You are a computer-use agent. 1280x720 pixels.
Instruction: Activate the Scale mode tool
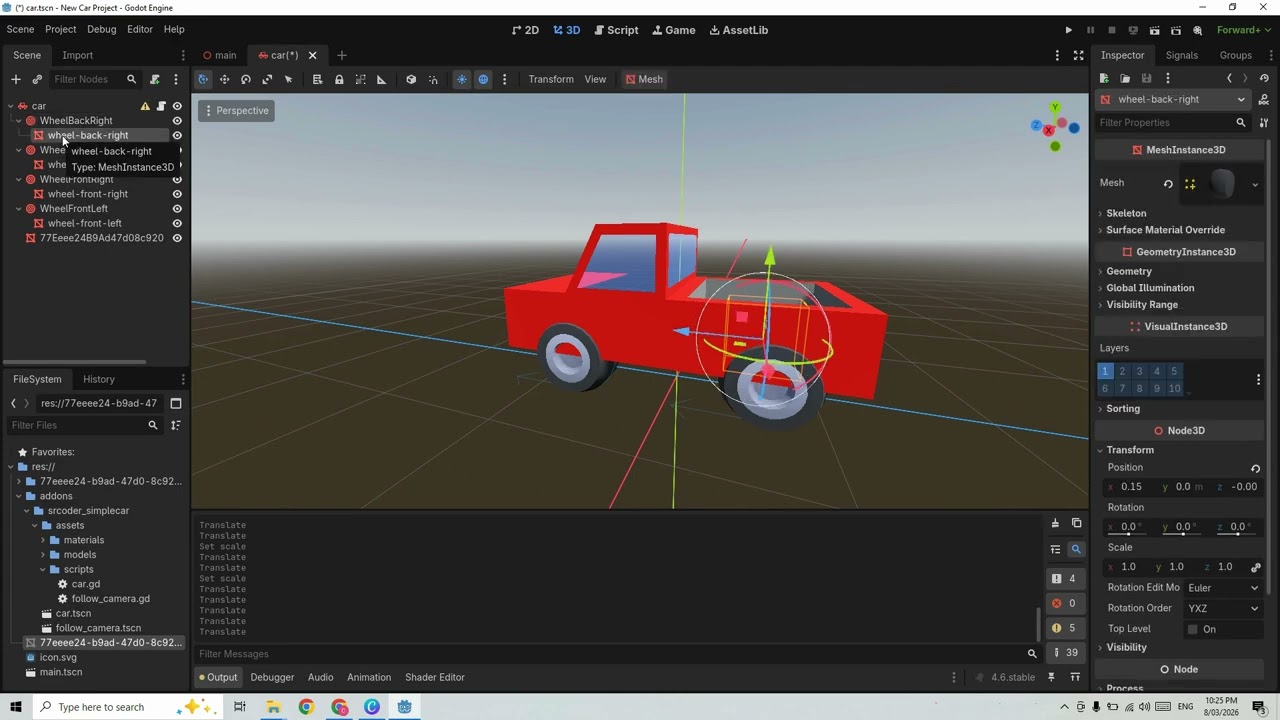click(x=267, y=79)
